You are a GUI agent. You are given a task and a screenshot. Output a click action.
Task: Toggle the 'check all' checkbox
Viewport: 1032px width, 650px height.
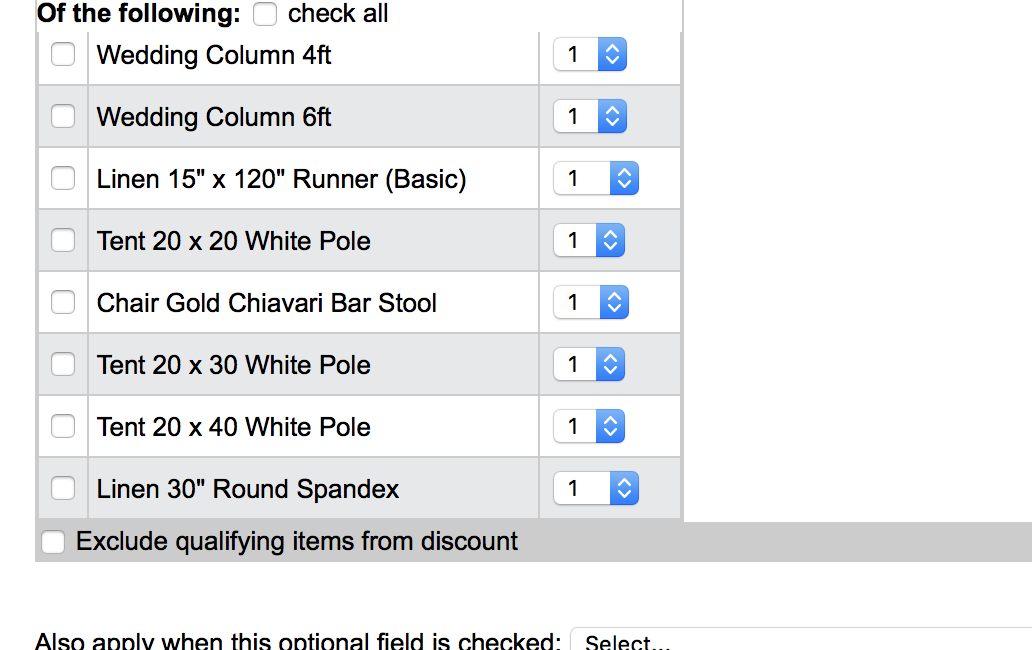(265, 14)
